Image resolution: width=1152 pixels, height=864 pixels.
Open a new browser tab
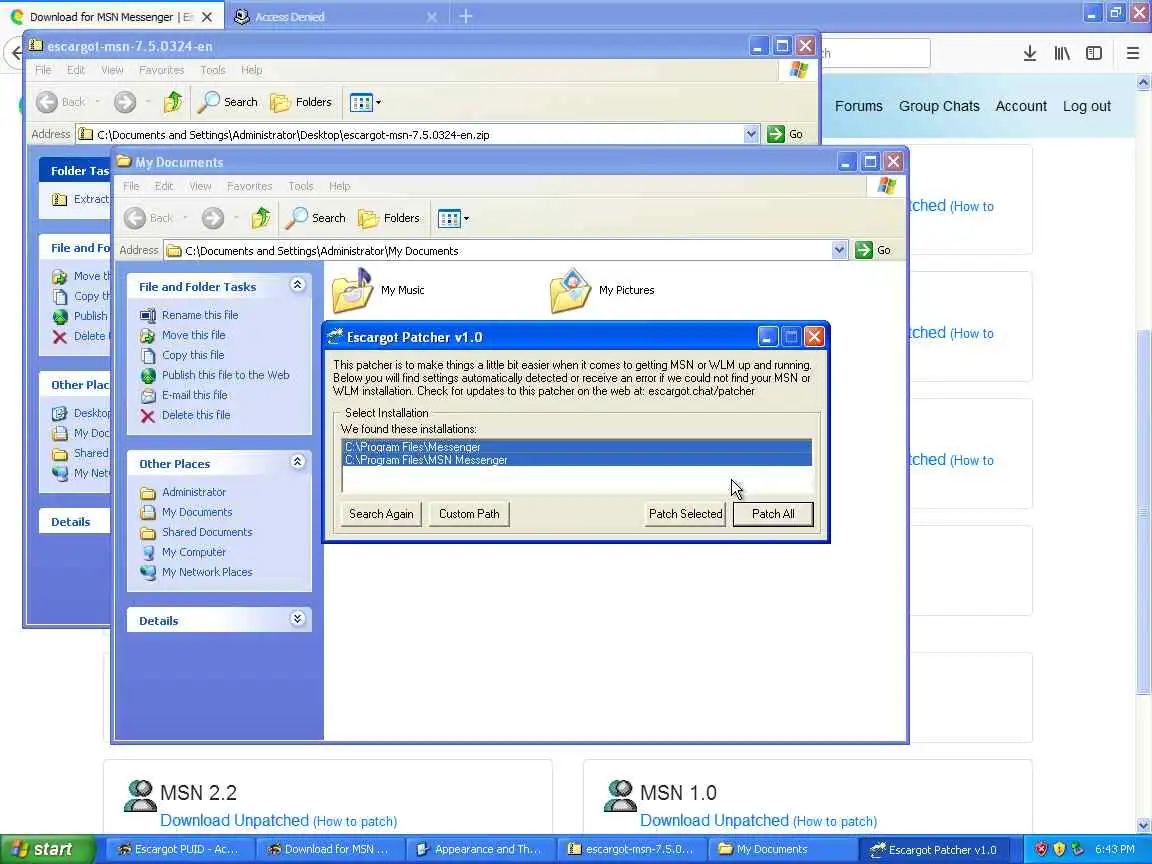[466, 16]
